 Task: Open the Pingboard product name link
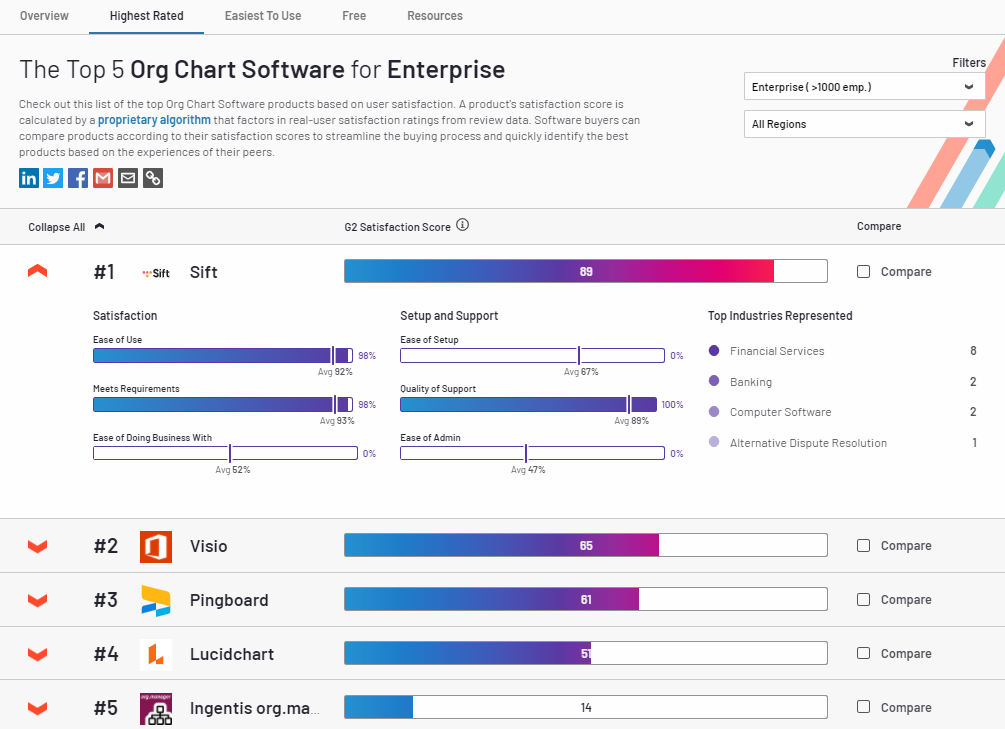pyautogui.click(x=229, y=600)
